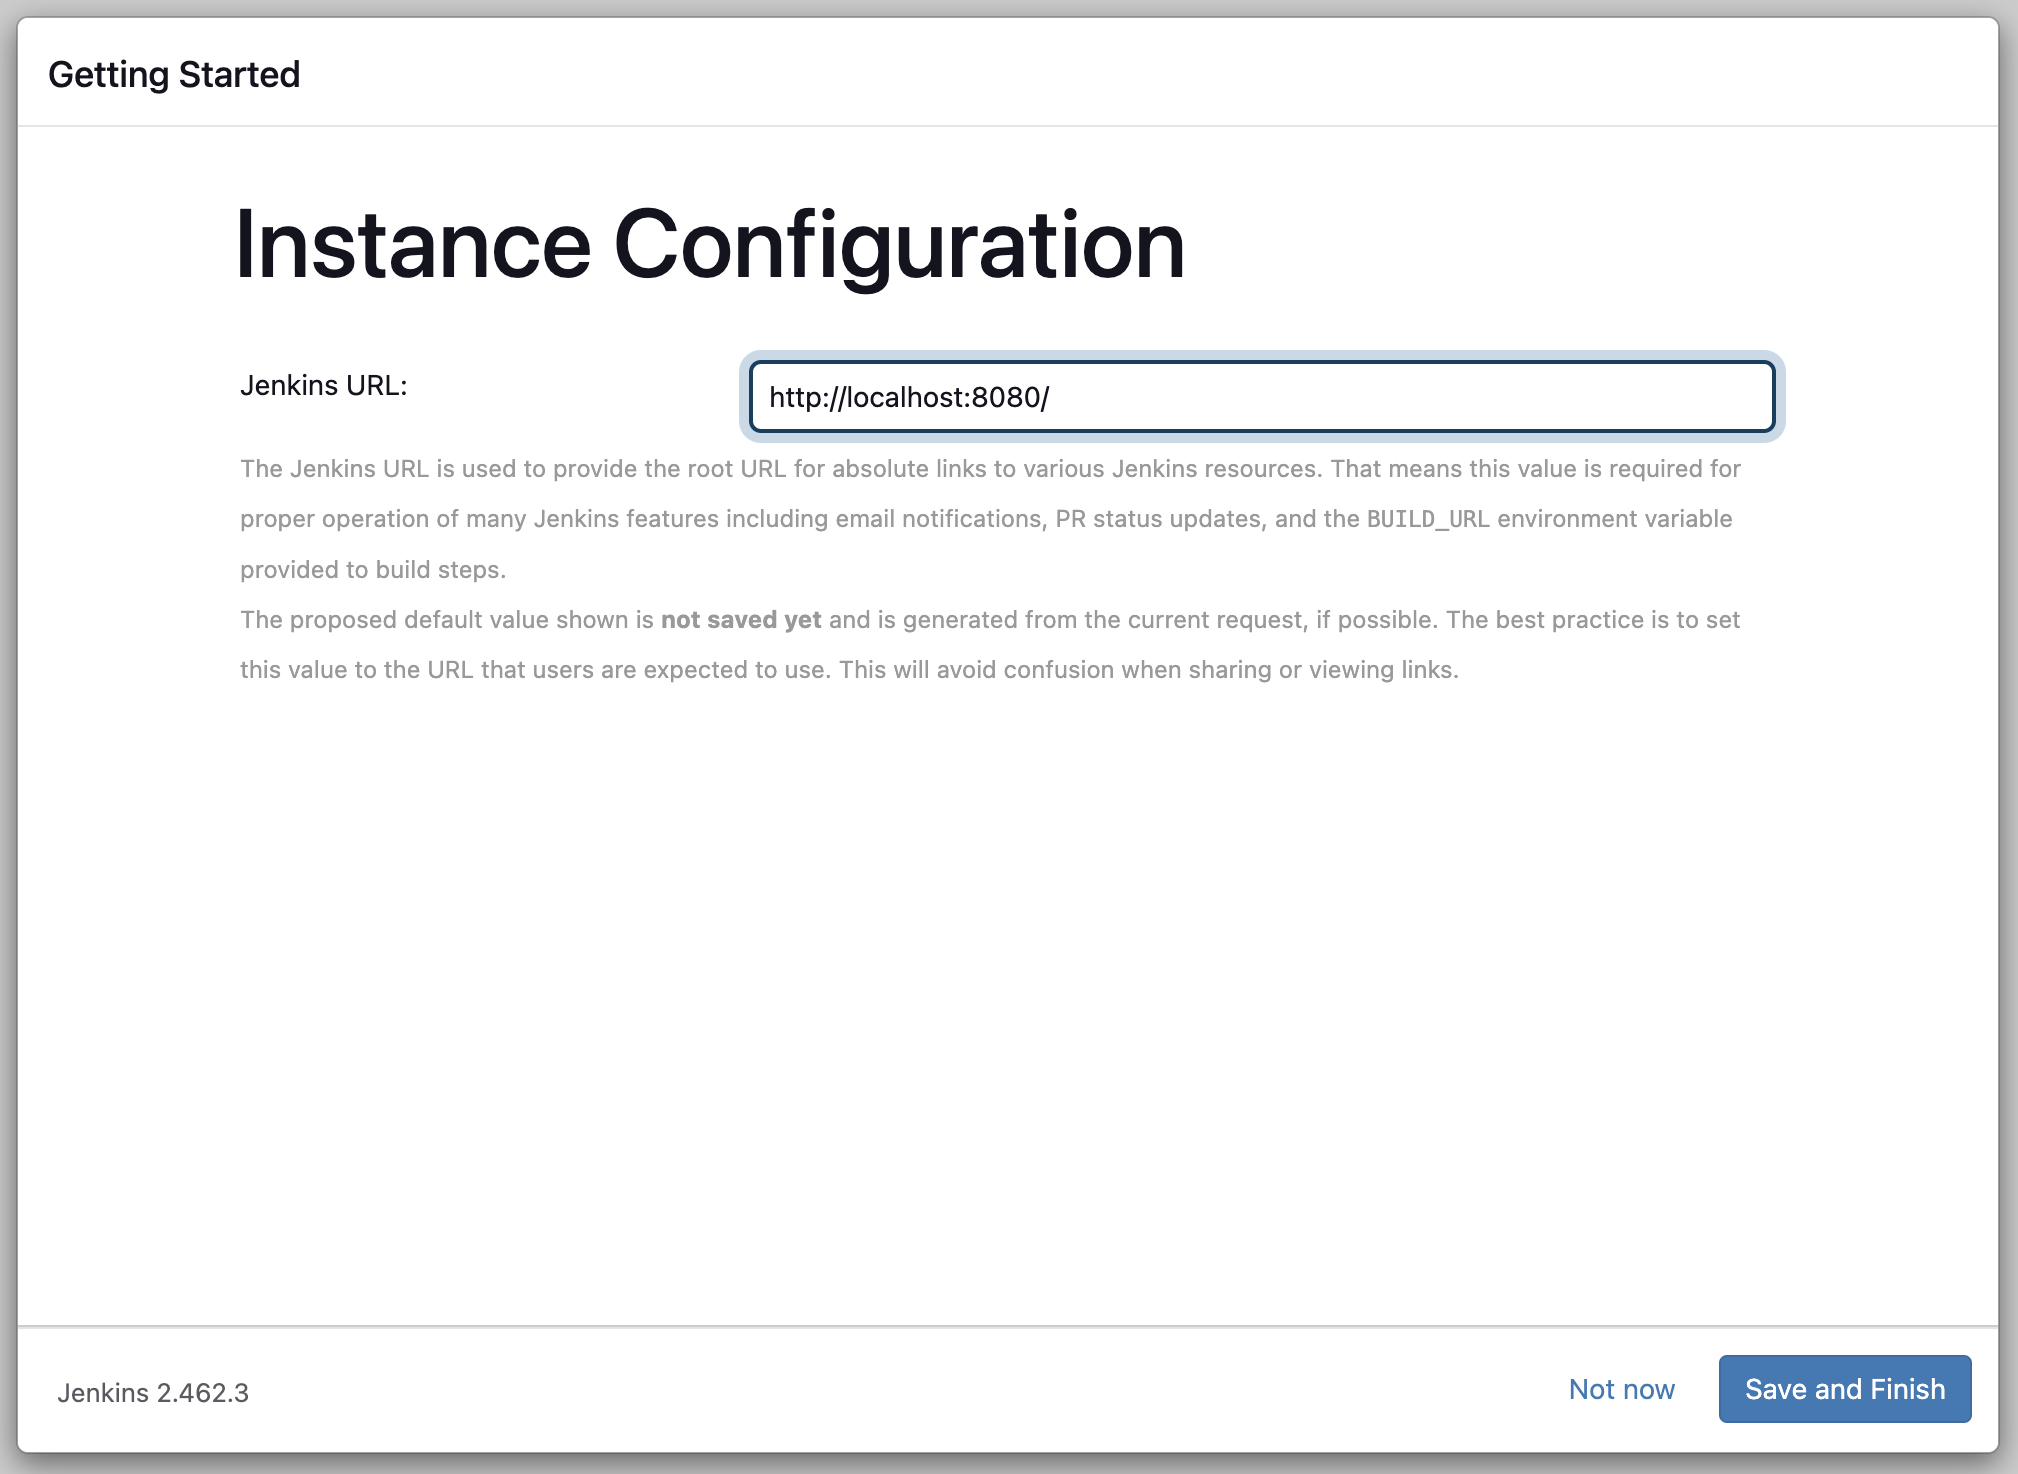
Task: Click 'generated from the current request' text
Action: [1104, 620]
